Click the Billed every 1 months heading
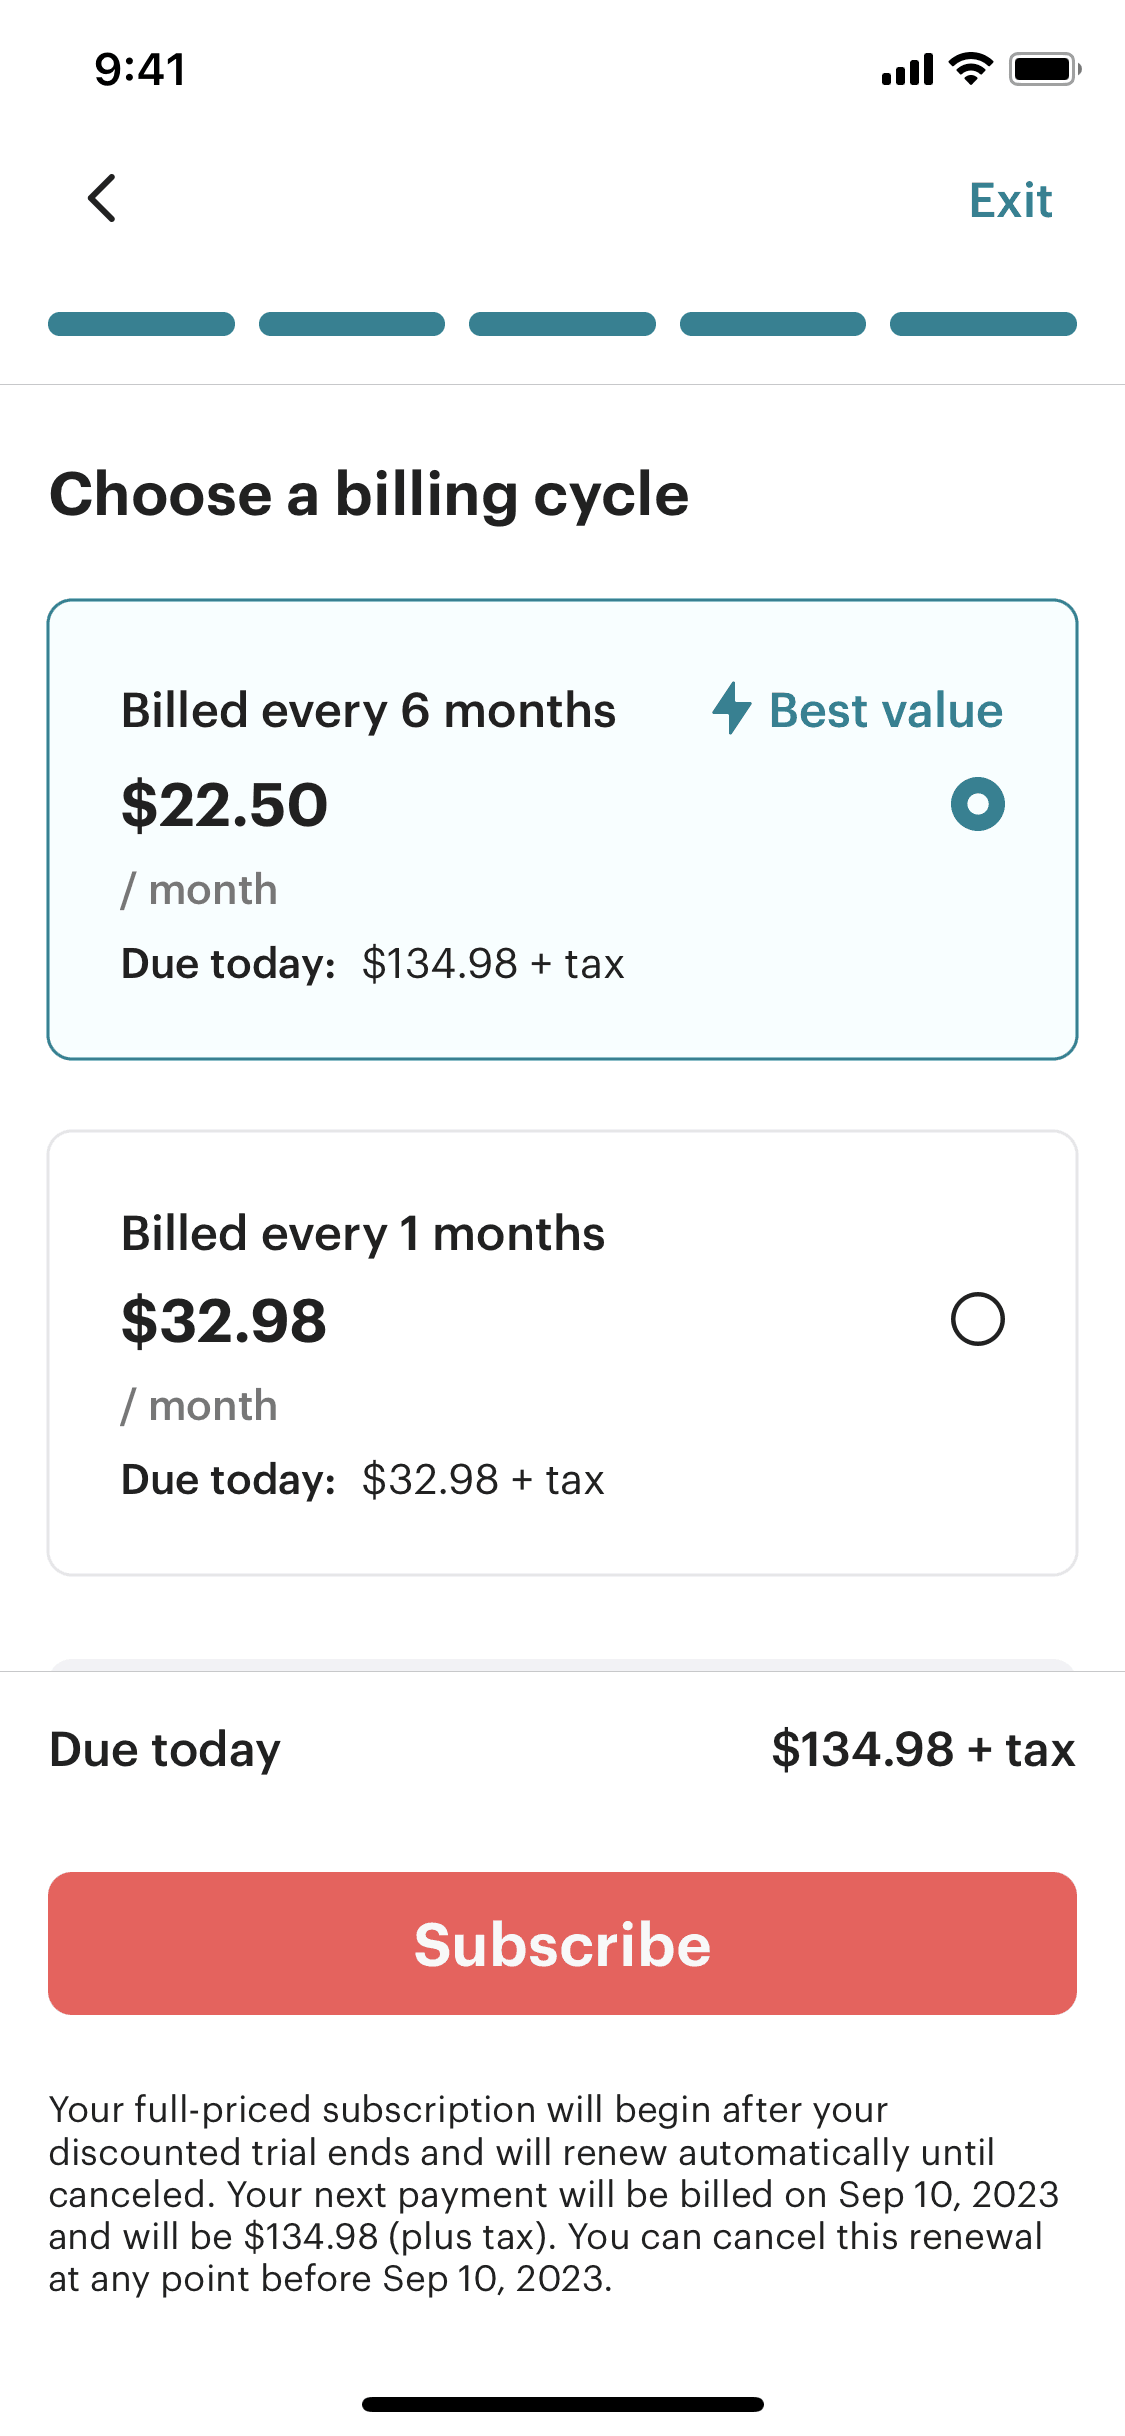 [363, 1233]
